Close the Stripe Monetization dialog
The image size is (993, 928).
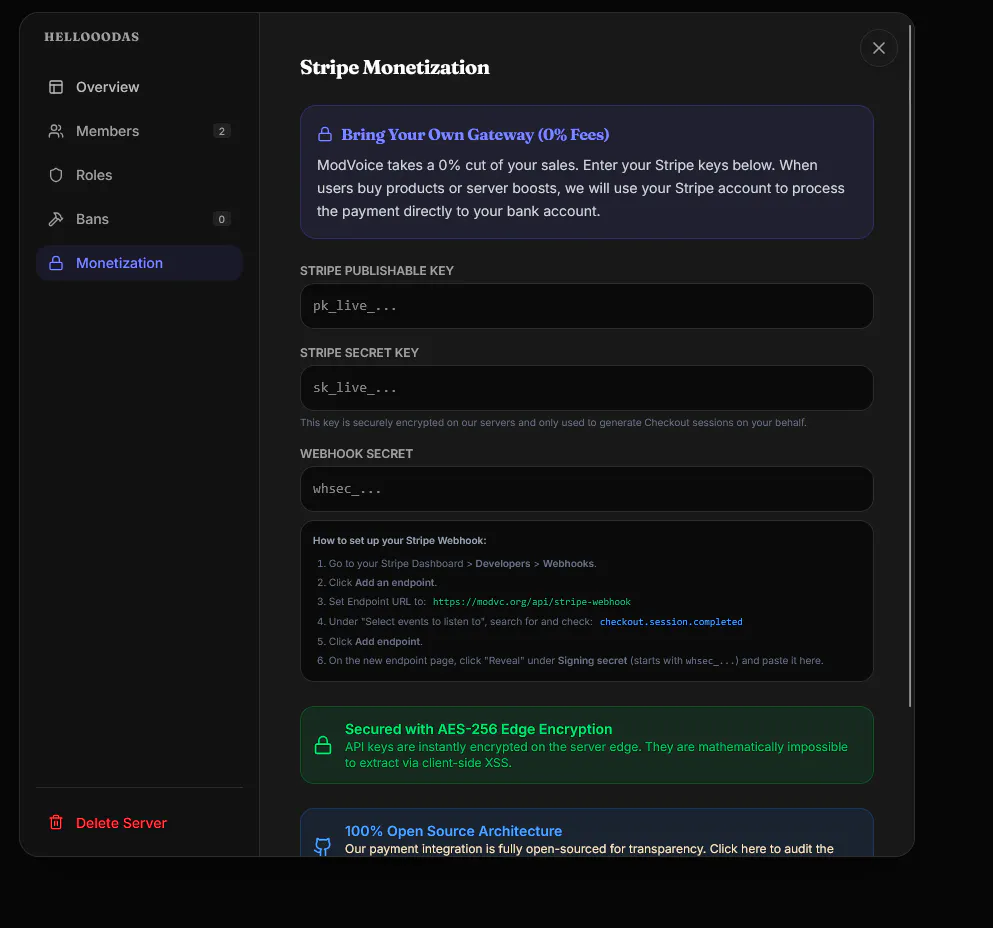tap(878, 48)
